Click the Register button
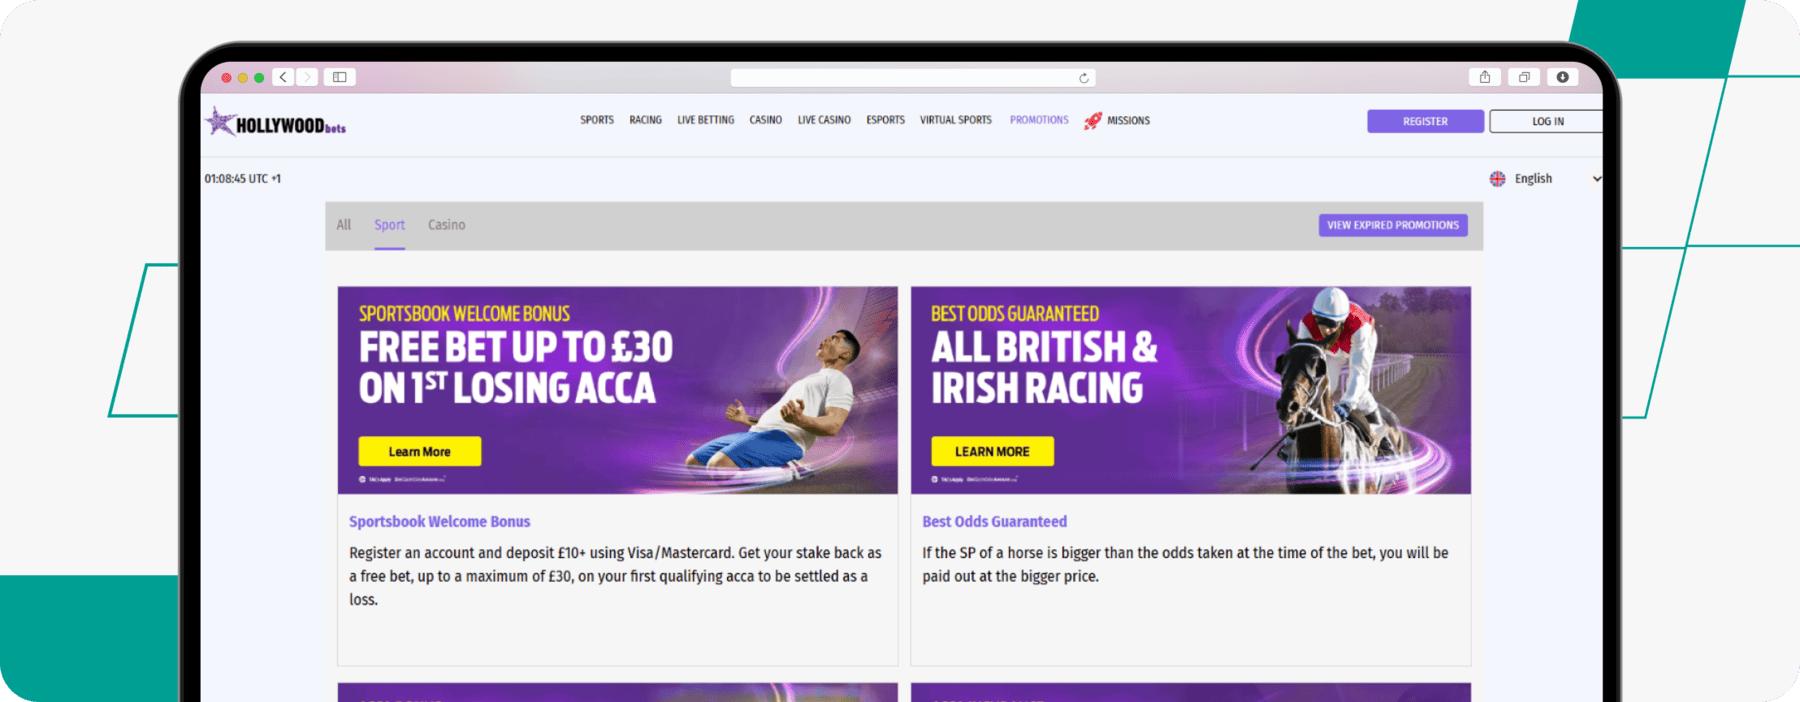Image resolution: width=1800 pixels, height=702 pixels. pyautogui.click(x=1425, y=121)
